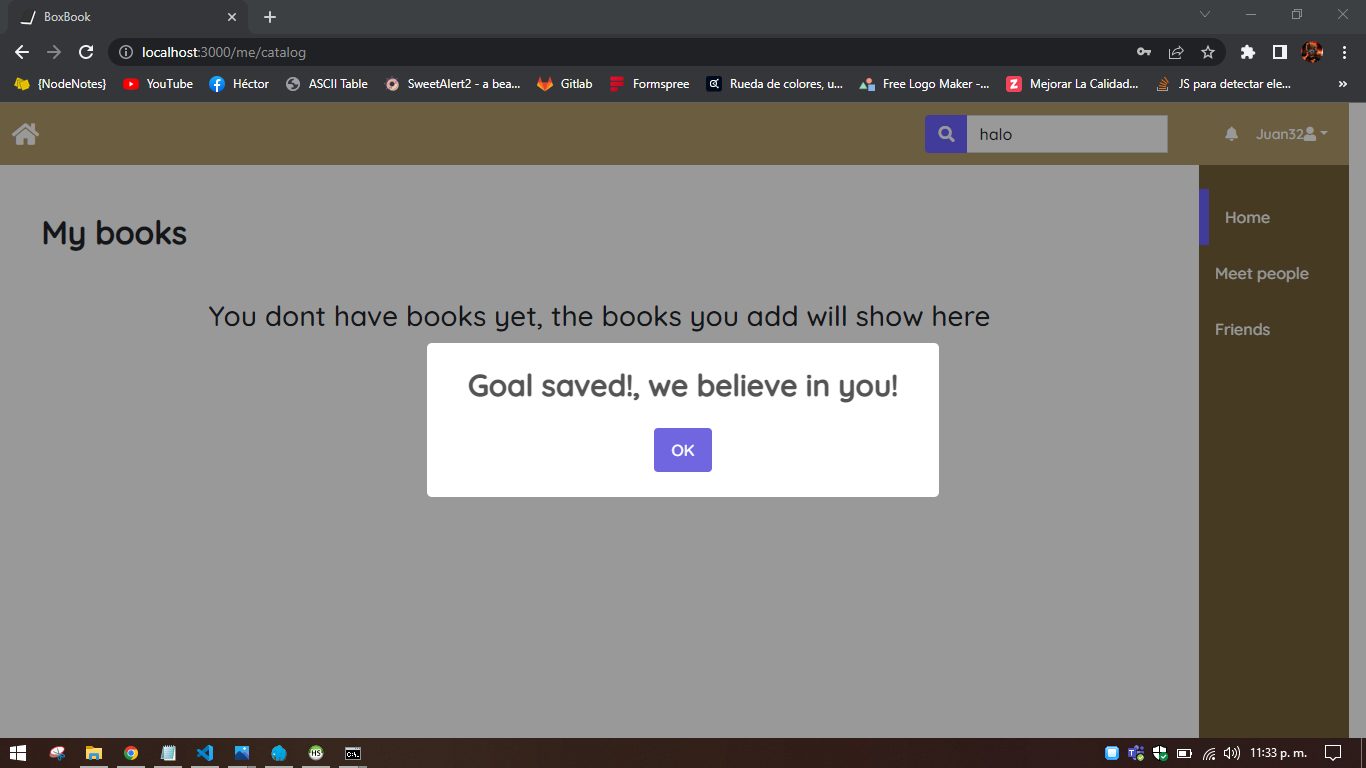Viewport: 1366px width, 768px height.
Task: Open the Formspree bookmark
Action: (x=650, y=84)
